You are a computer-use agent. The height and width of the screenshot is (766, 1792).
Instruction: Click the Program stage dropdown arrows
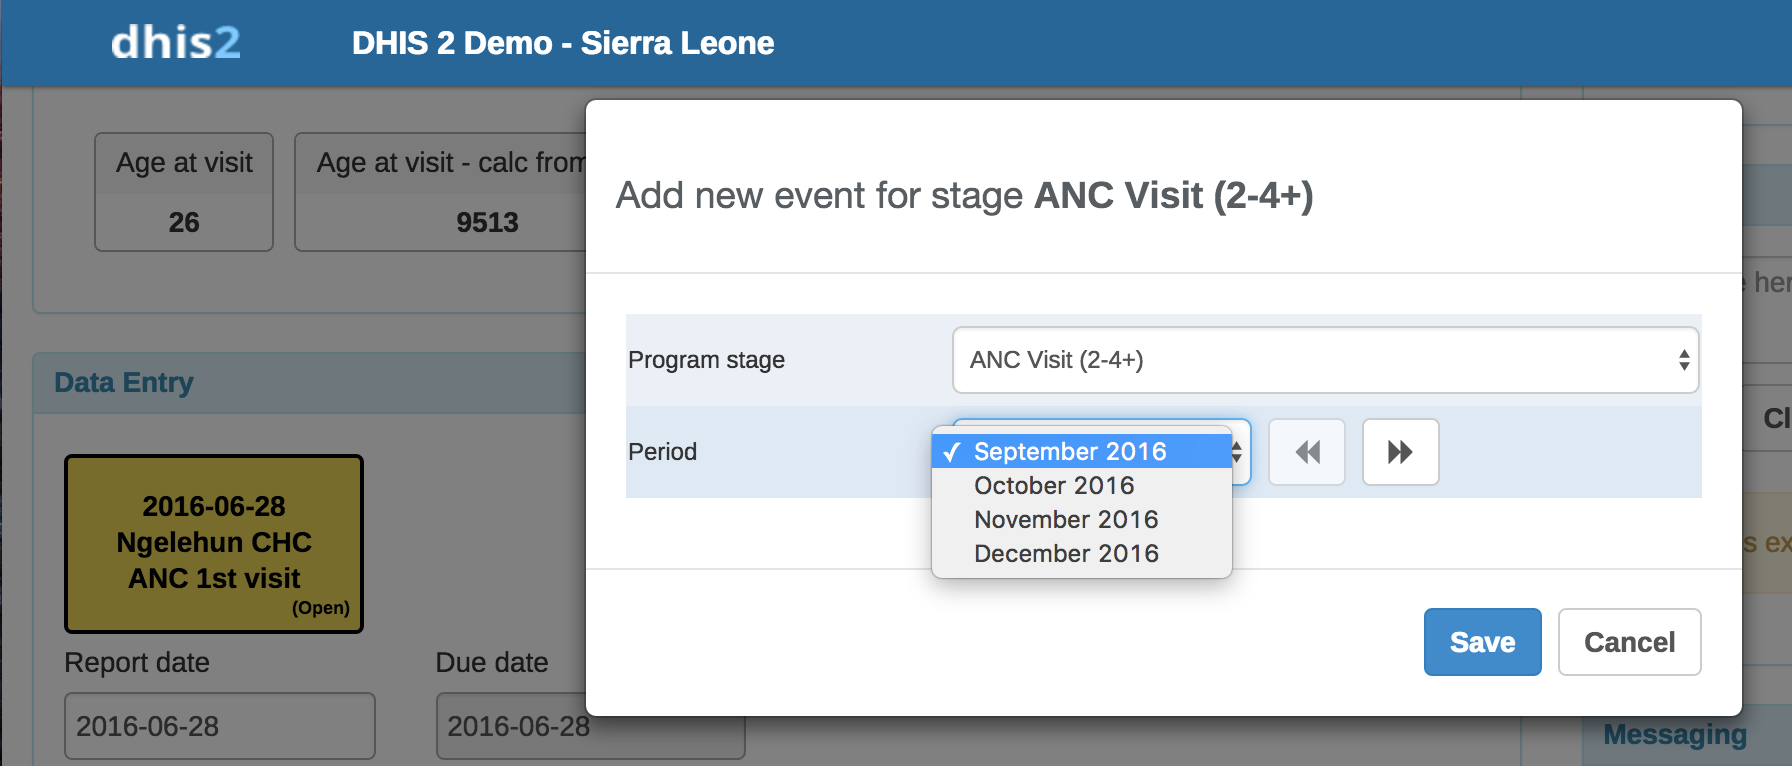[x=1684, y=360]
